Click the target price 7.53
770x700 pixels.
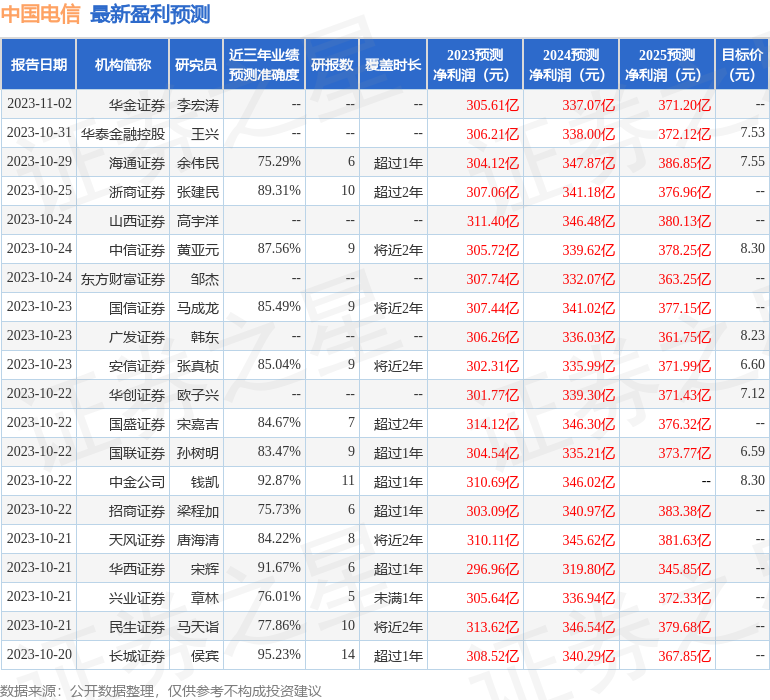point(752,132)
